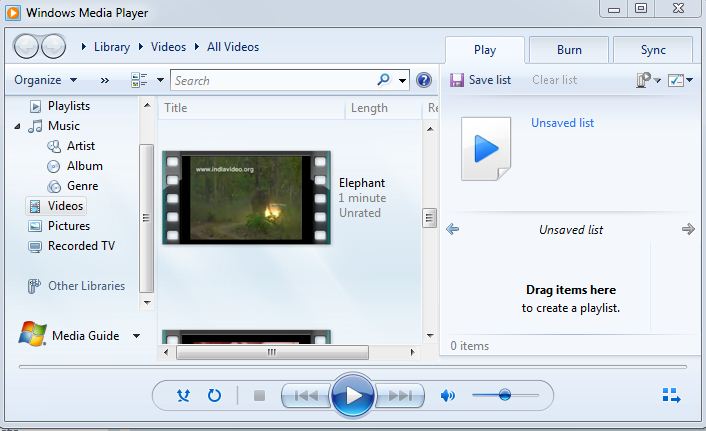This screenshot has height=431, width=706.
Task: Click the Elephant video title text
Action: tap(362, 183)
